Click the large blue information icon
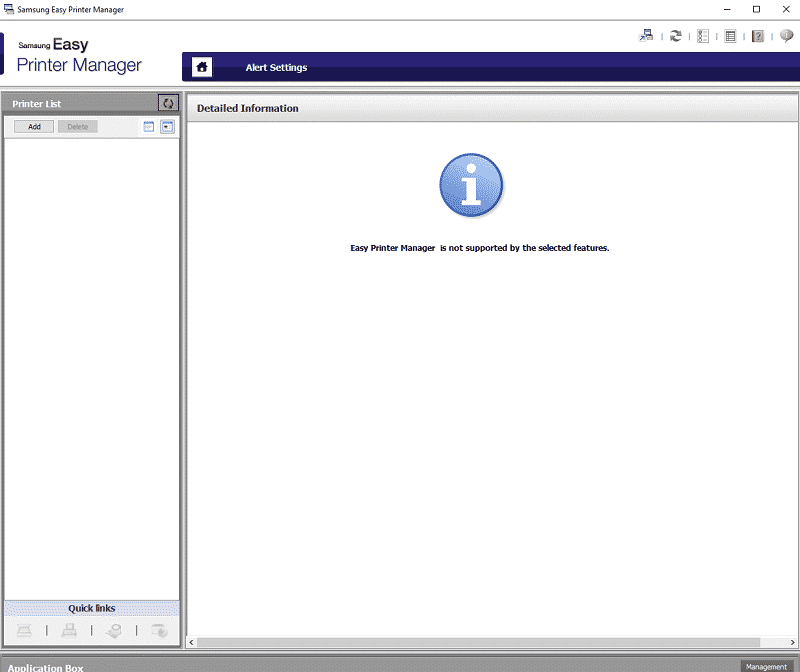800x672 pixels. pos(471,185)
